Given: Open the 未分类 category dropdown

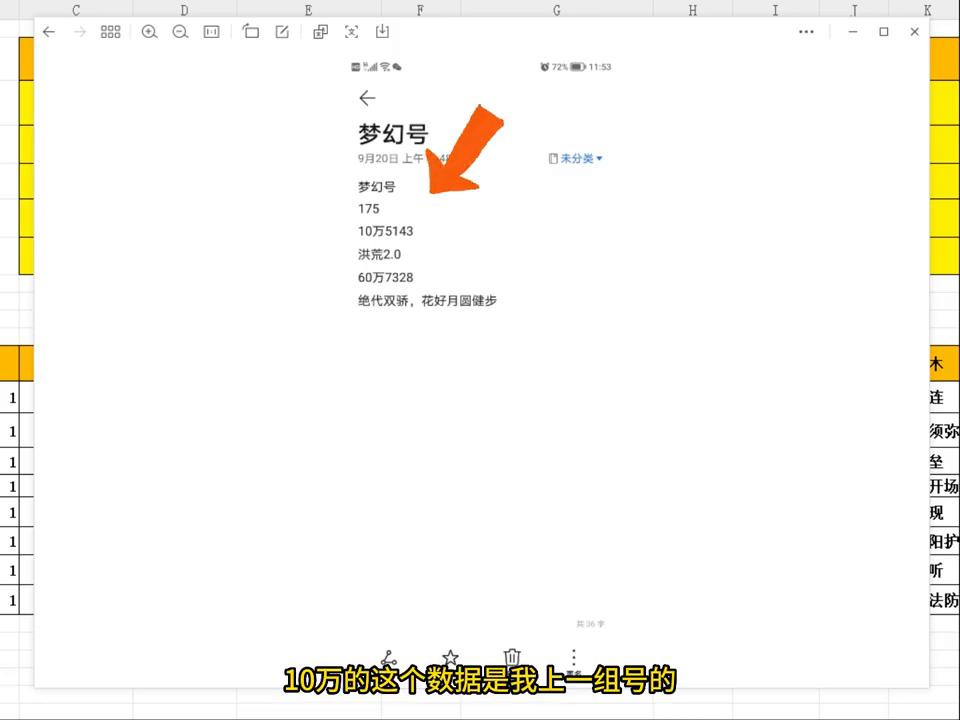Looking at the screenshot, I should pos(576,158).
